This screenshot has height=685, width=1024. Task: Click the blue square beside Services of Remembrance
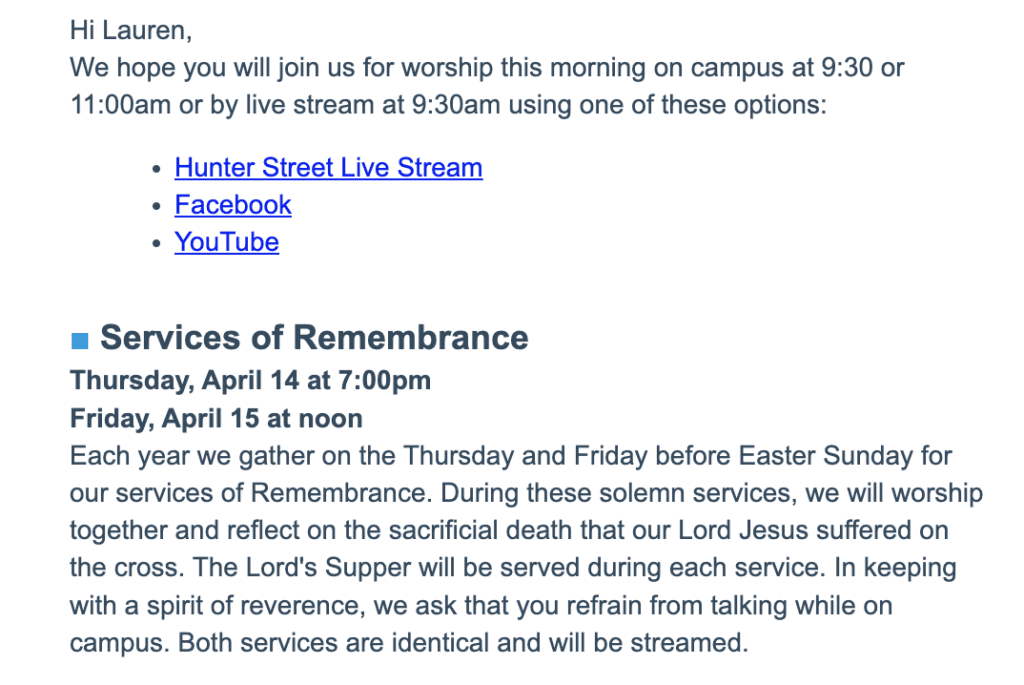coord(80,341)
